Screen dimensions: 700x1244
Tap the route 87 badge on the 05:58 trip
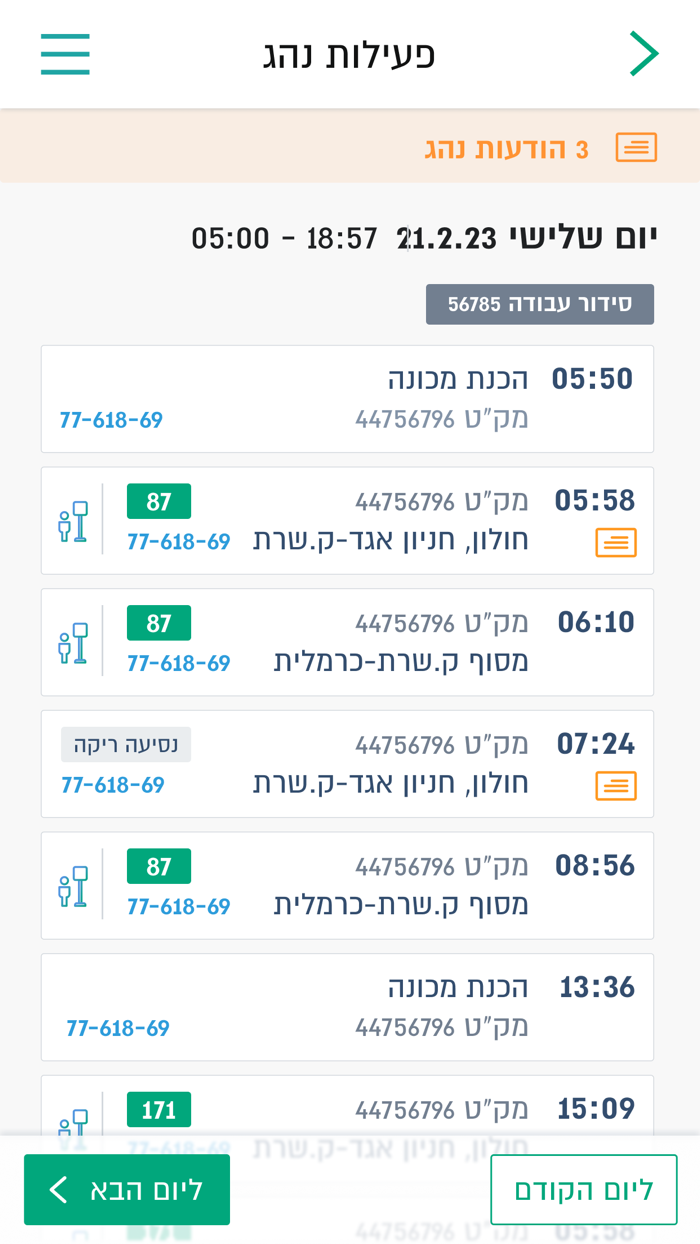(x=158, y=500)
